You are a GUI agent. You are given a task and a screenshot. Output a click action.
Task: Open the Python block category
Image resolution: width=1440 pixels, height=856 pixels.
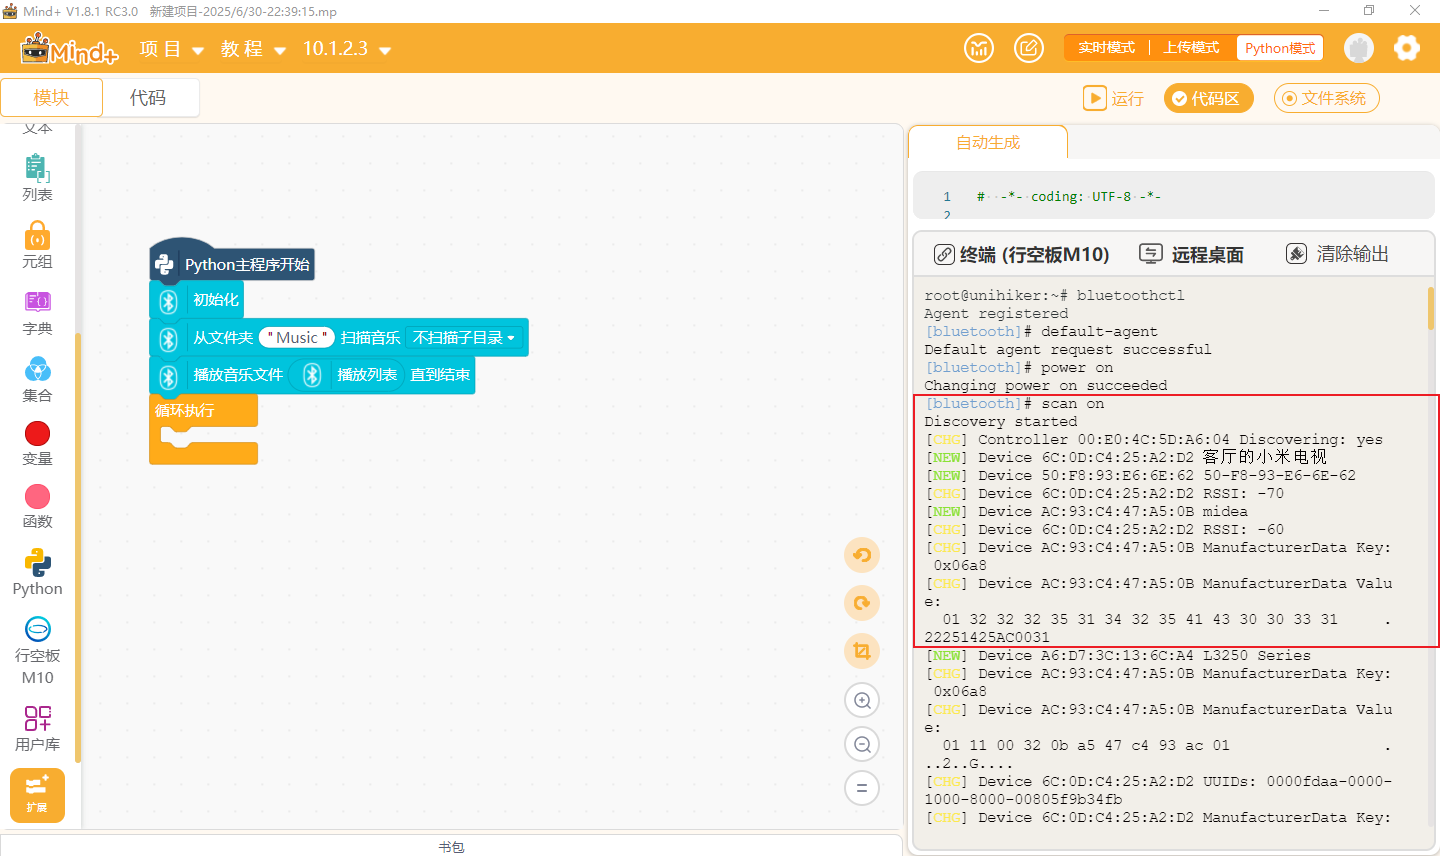37,572
